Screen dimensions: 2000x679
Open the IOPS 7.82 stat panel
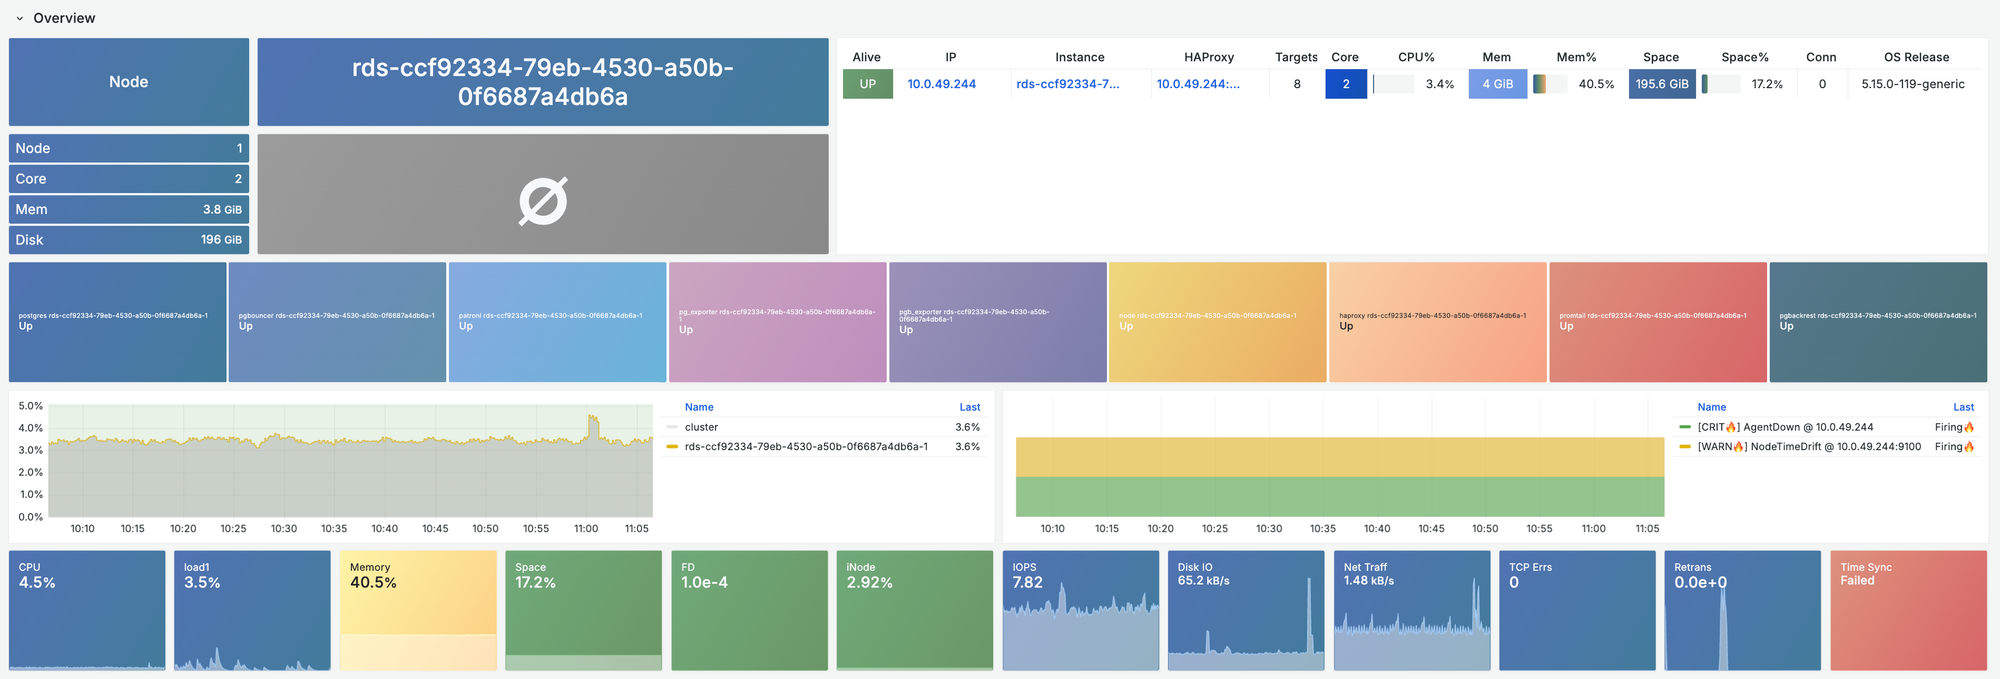[x=1080, y=610]
